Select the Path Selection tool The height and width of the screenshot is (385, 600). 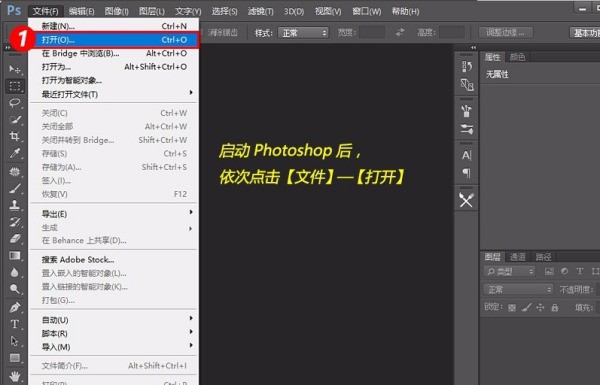point(15,341)
